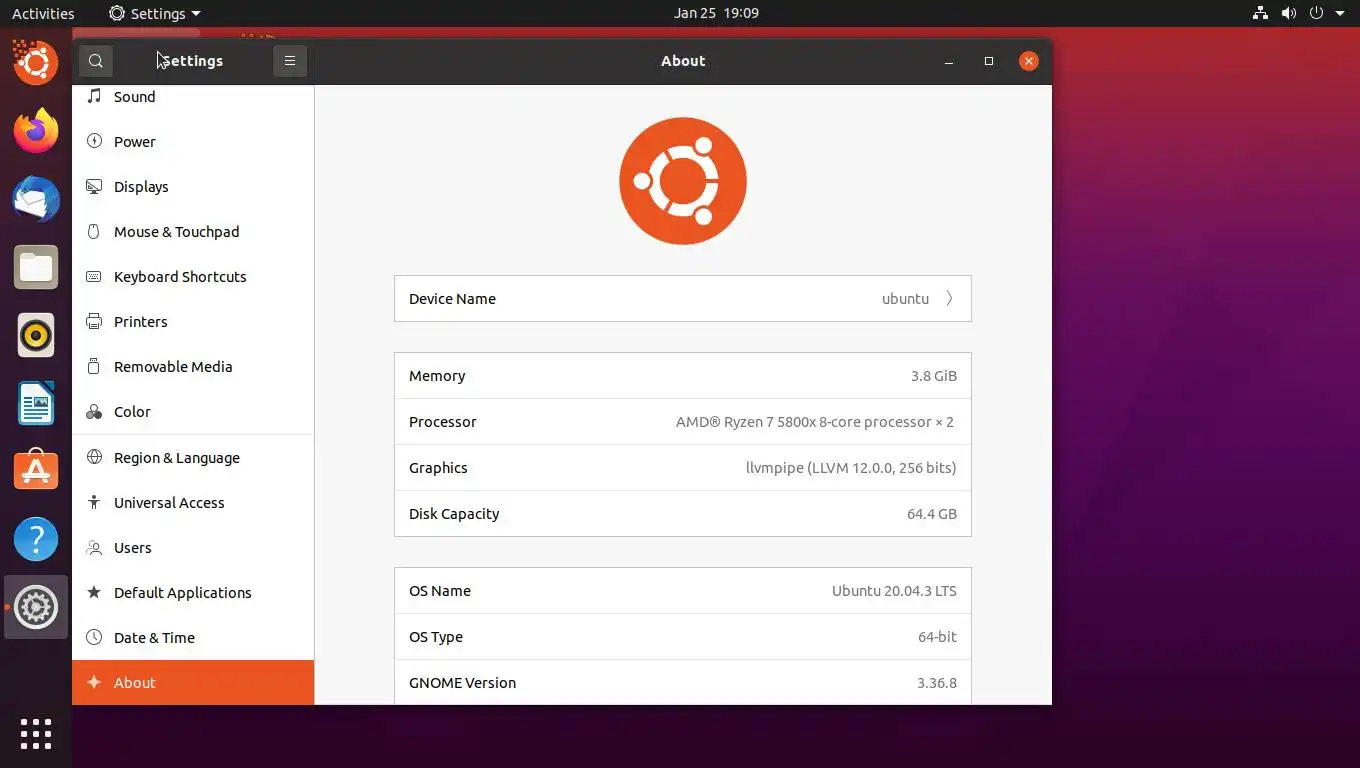Expand the system menu arrow in top bar
This screenshot has width=1360, height=768.
(1340, 14)
